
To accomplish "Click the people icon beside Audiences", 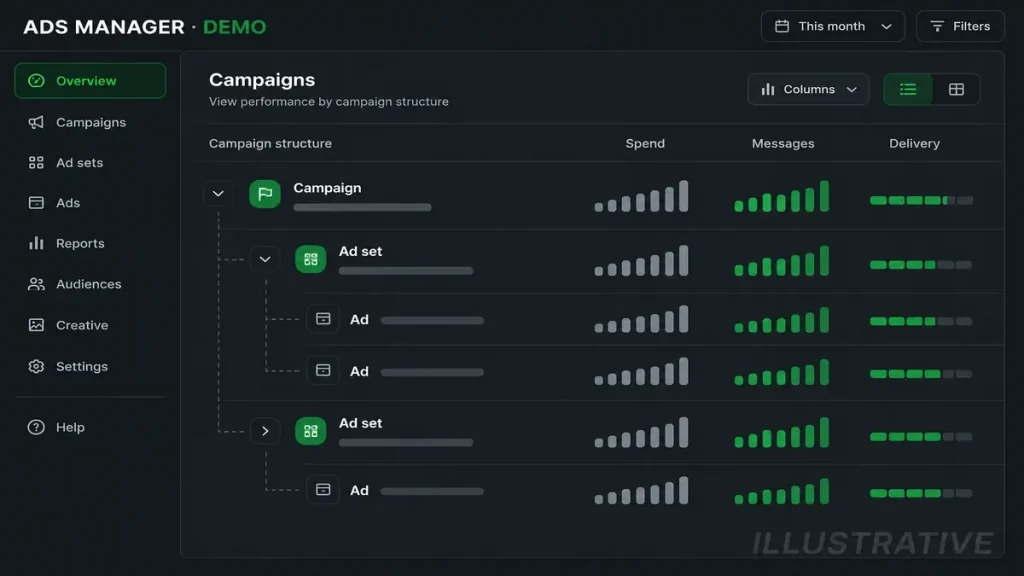I will [36, 284].
